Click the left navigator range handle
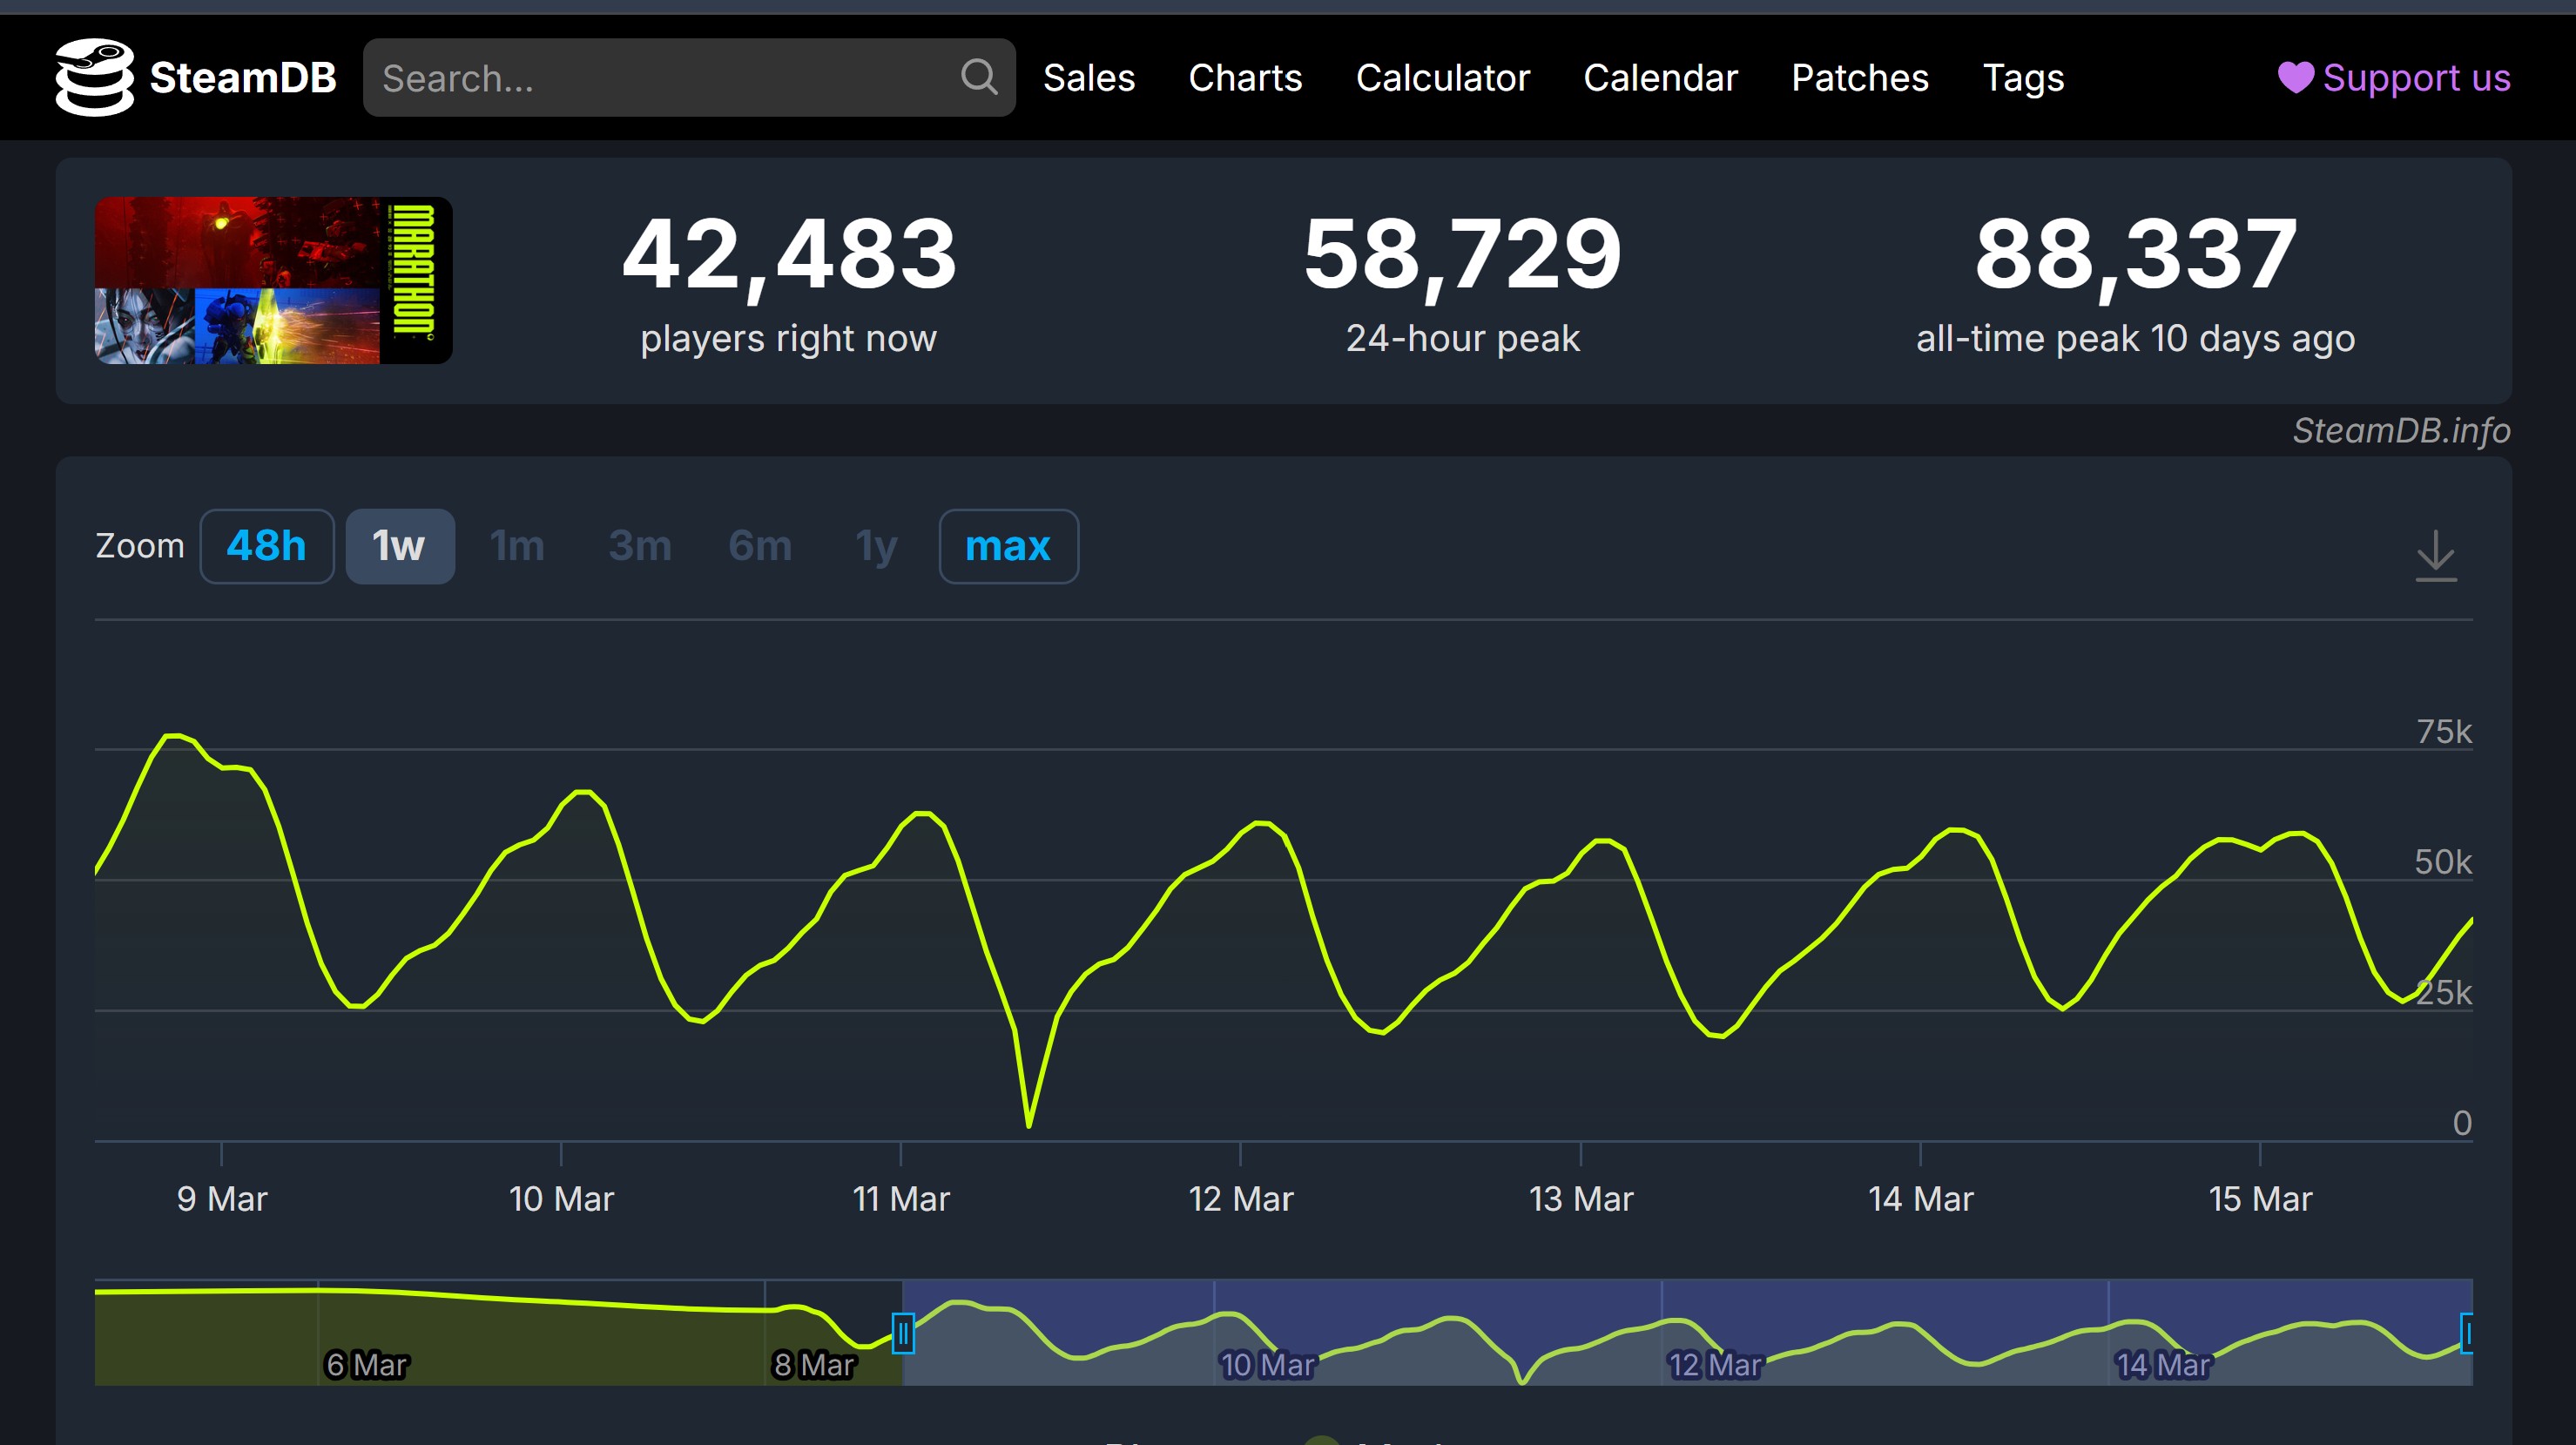 902,1333
